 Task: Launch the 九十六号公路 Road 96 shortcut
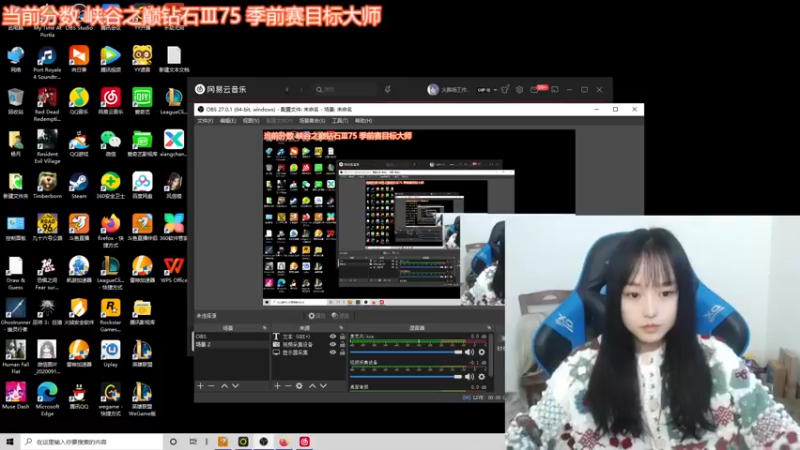pyautogui.click(x=47, y=228)
